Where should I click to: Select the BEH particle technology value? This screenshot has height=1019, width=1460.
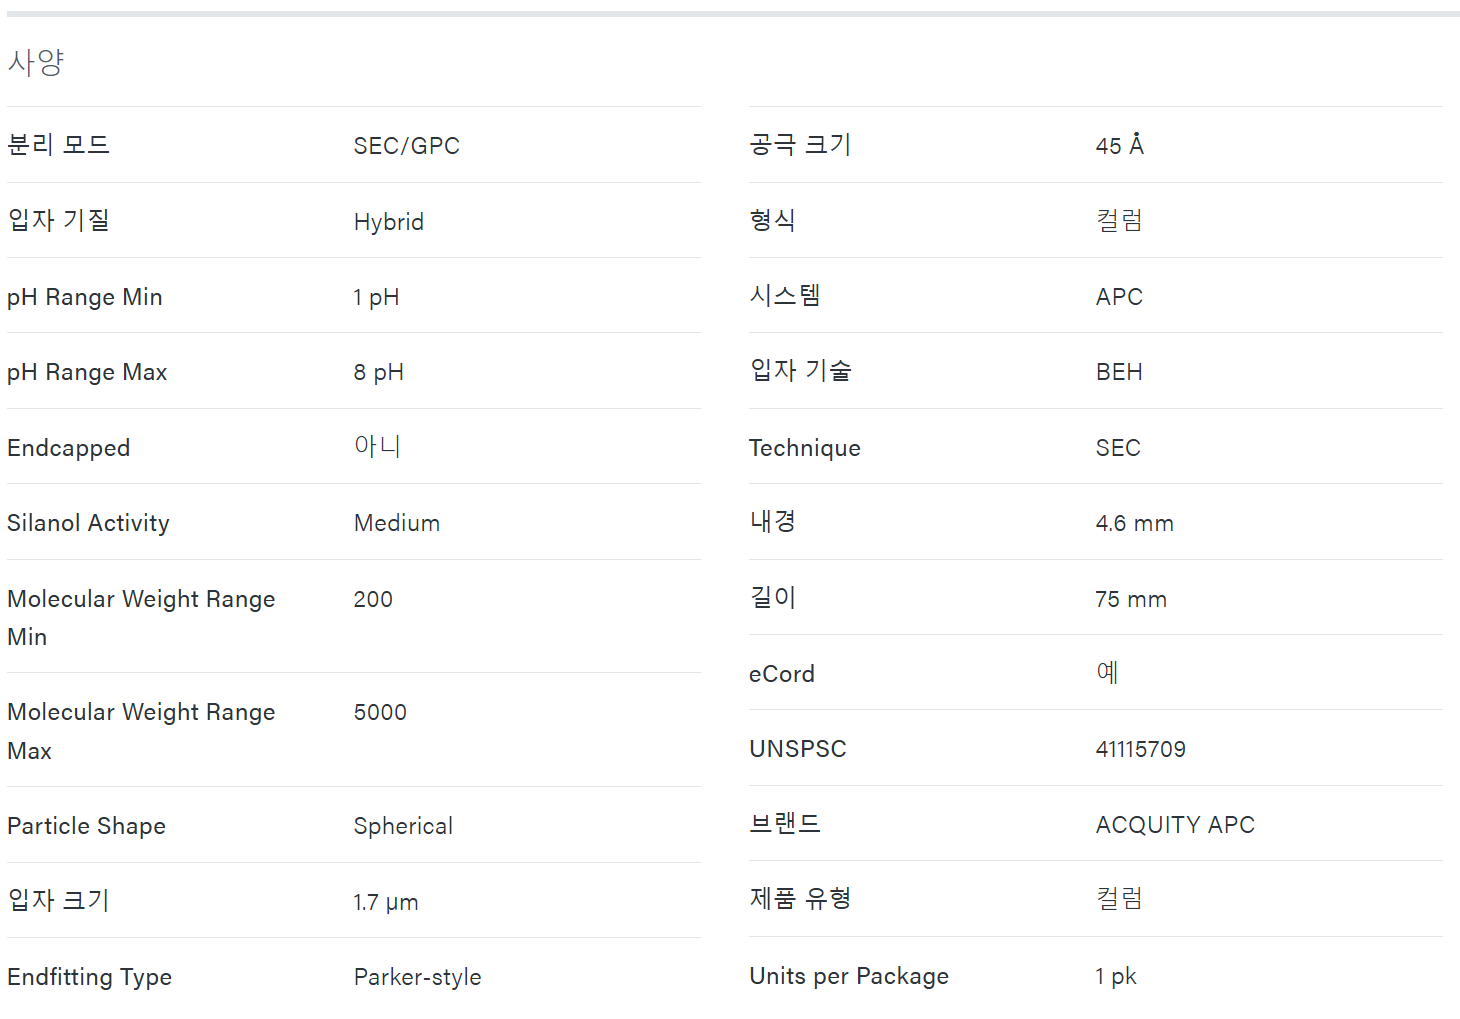click(1119, 372)
